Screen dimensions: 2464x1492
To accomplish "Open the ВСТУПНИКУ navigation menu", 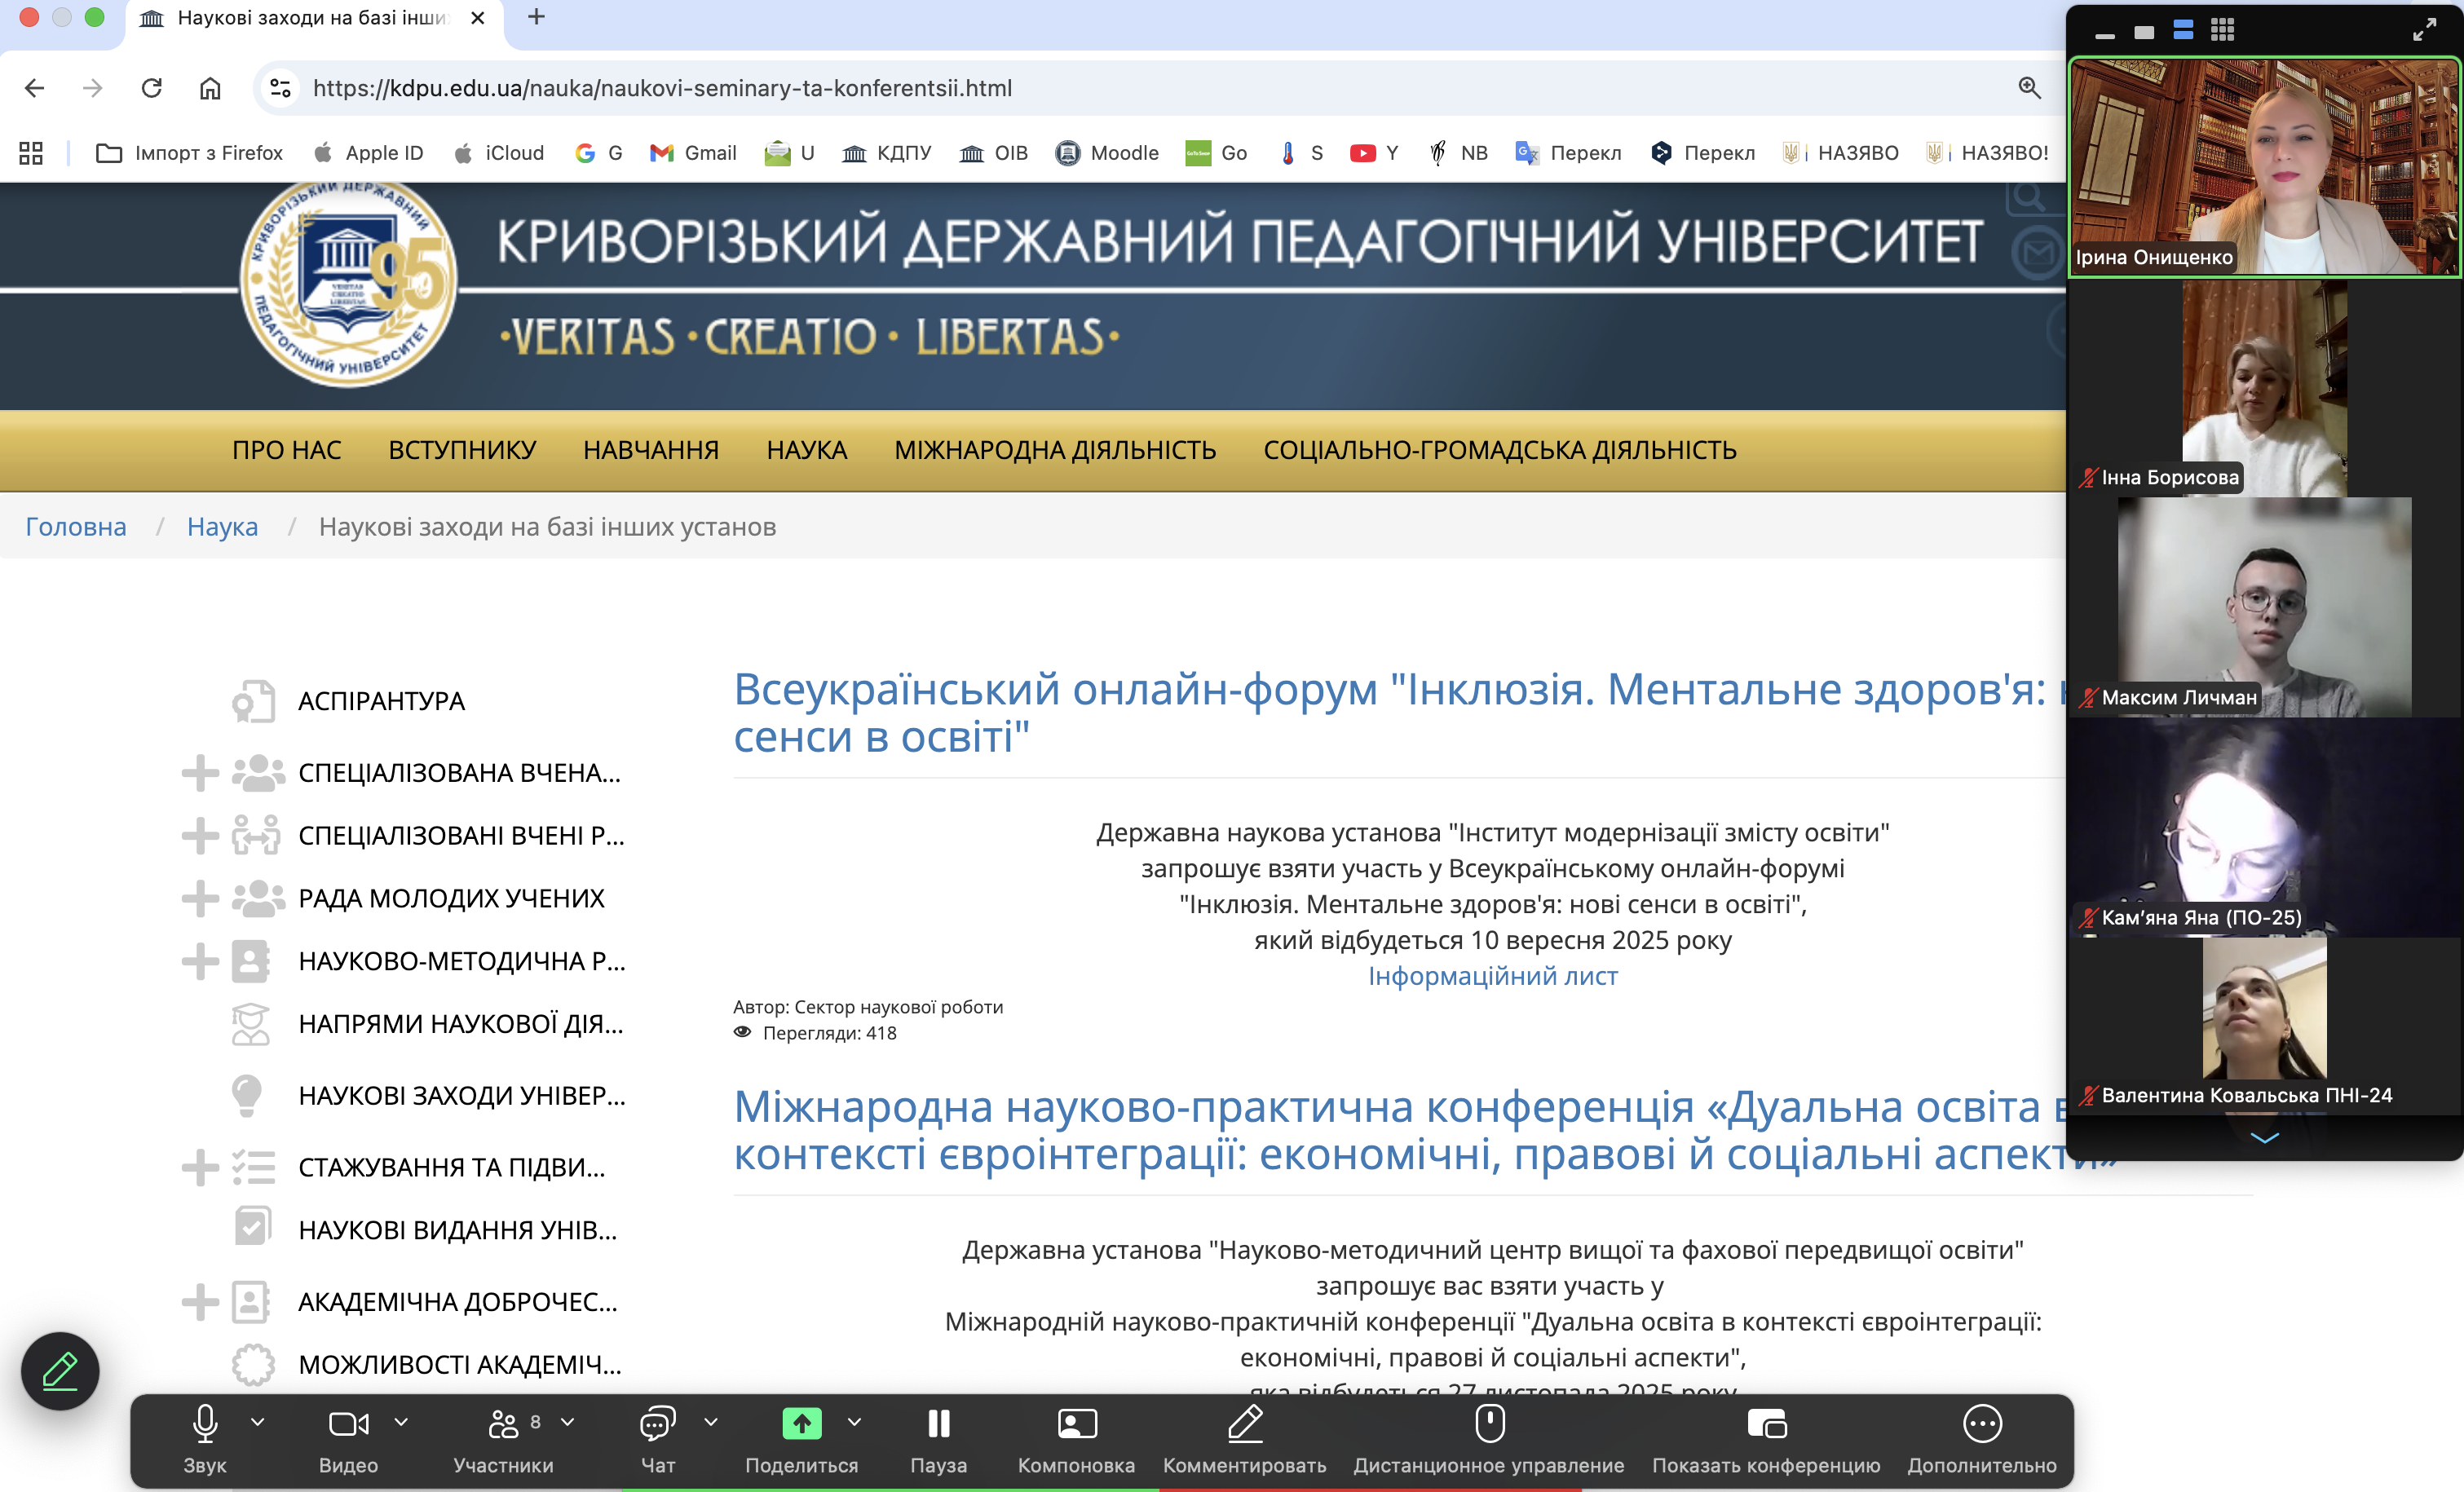I will tap(462, 450).
